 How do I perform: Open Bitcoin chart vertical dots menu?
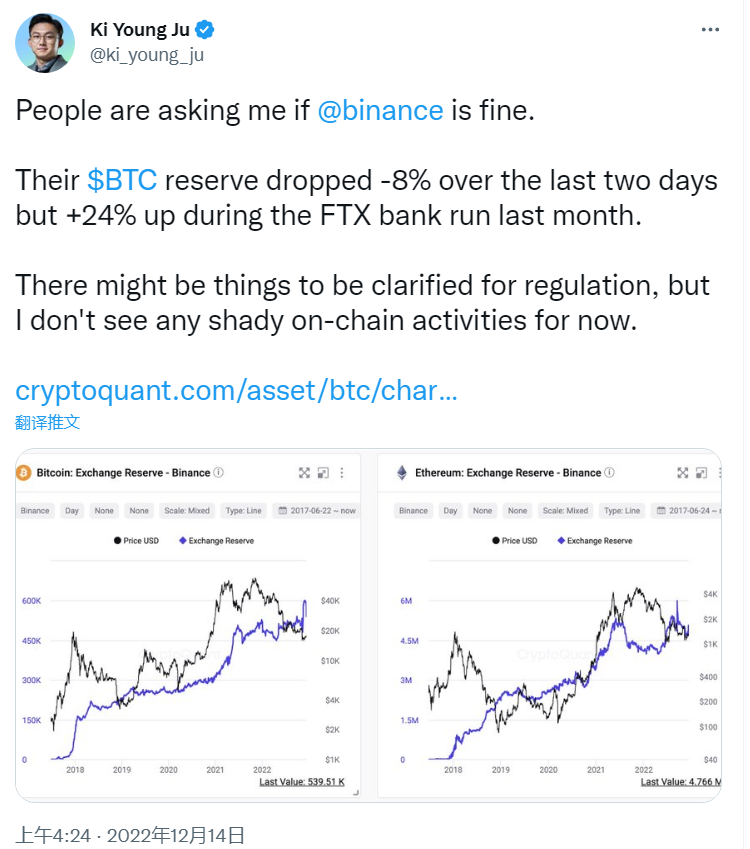coord(342,473)
